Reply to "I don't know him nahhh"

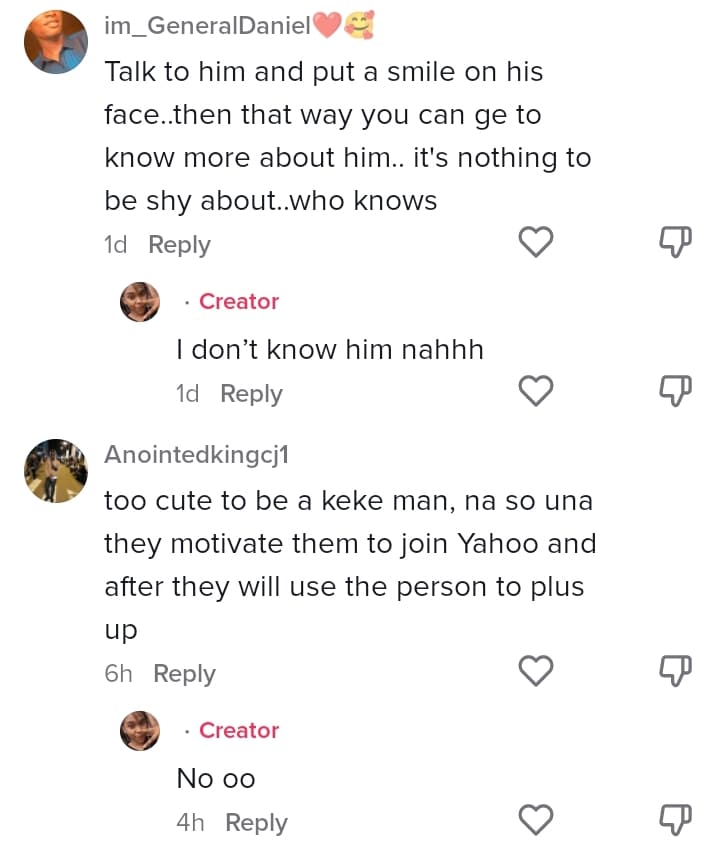coord(251,394)
